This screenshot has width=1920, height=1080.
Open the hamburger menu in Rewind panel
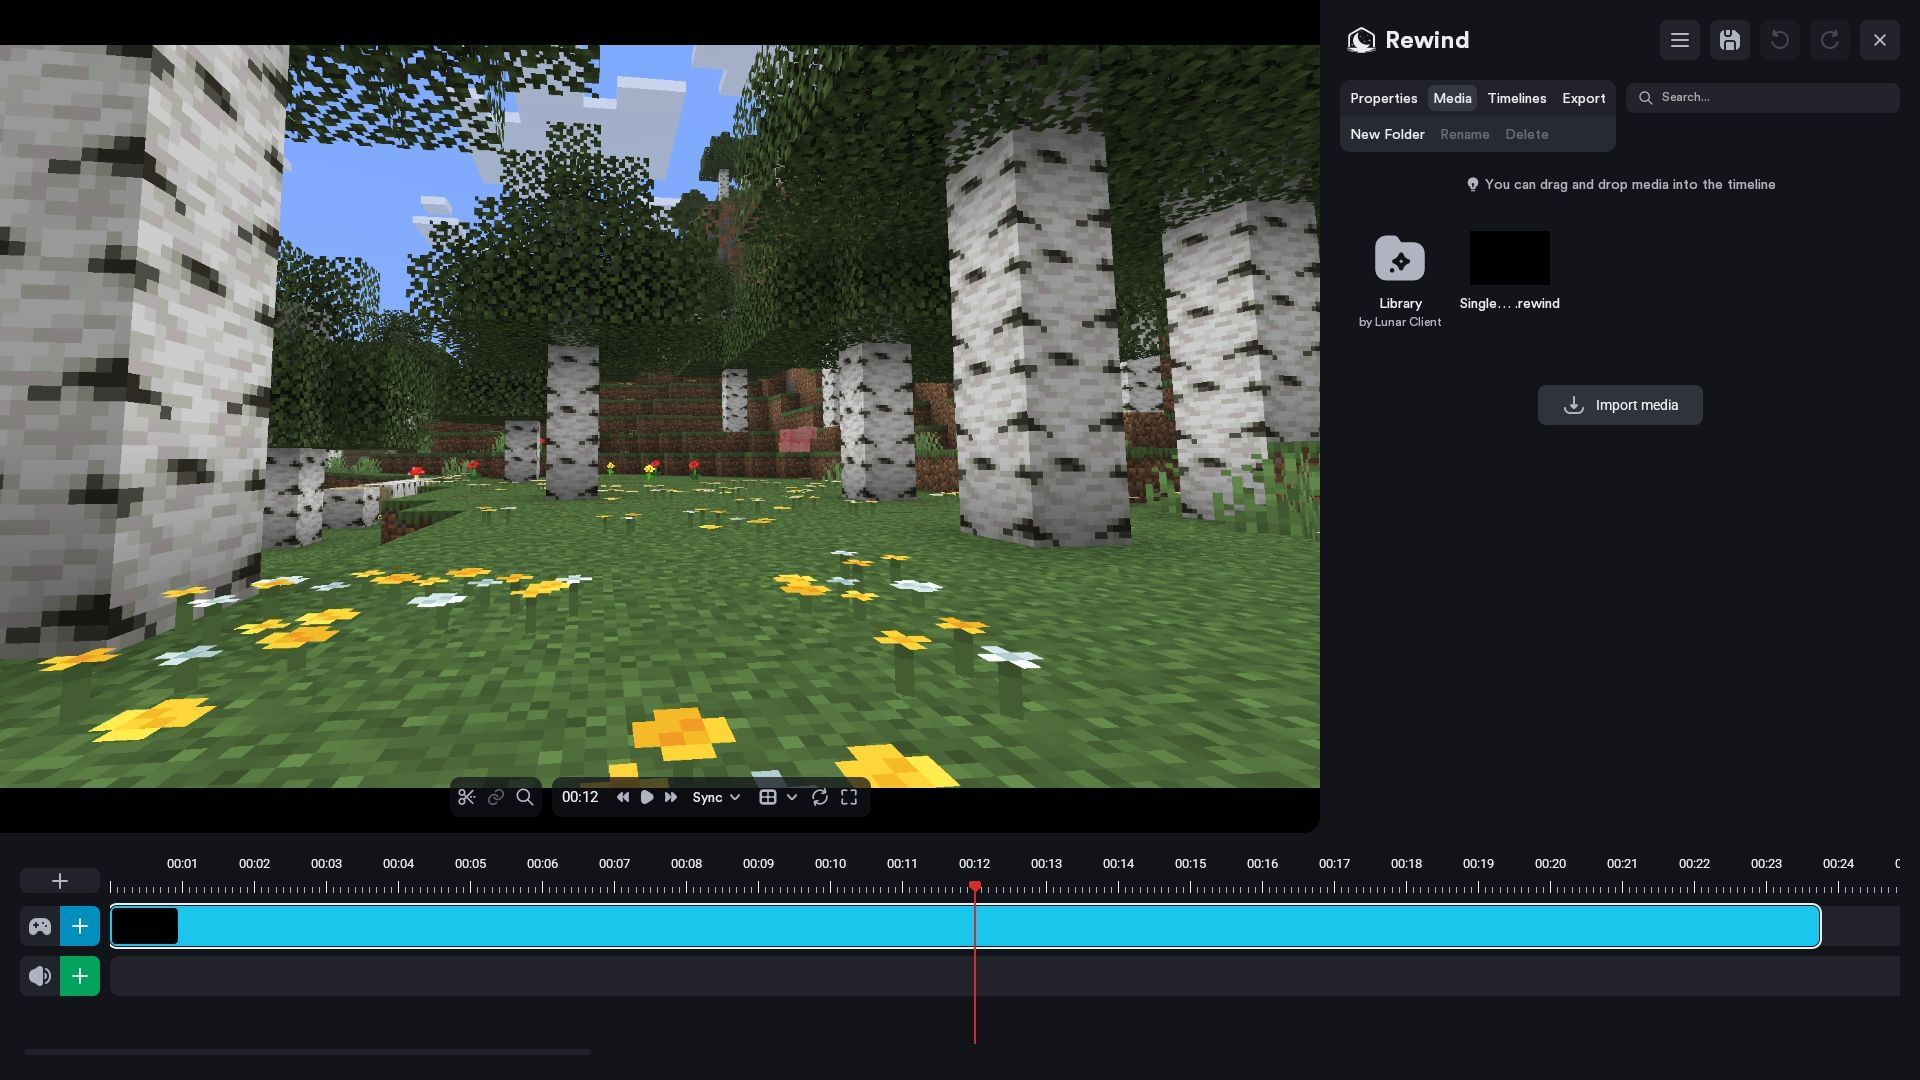click(1680, 40)
